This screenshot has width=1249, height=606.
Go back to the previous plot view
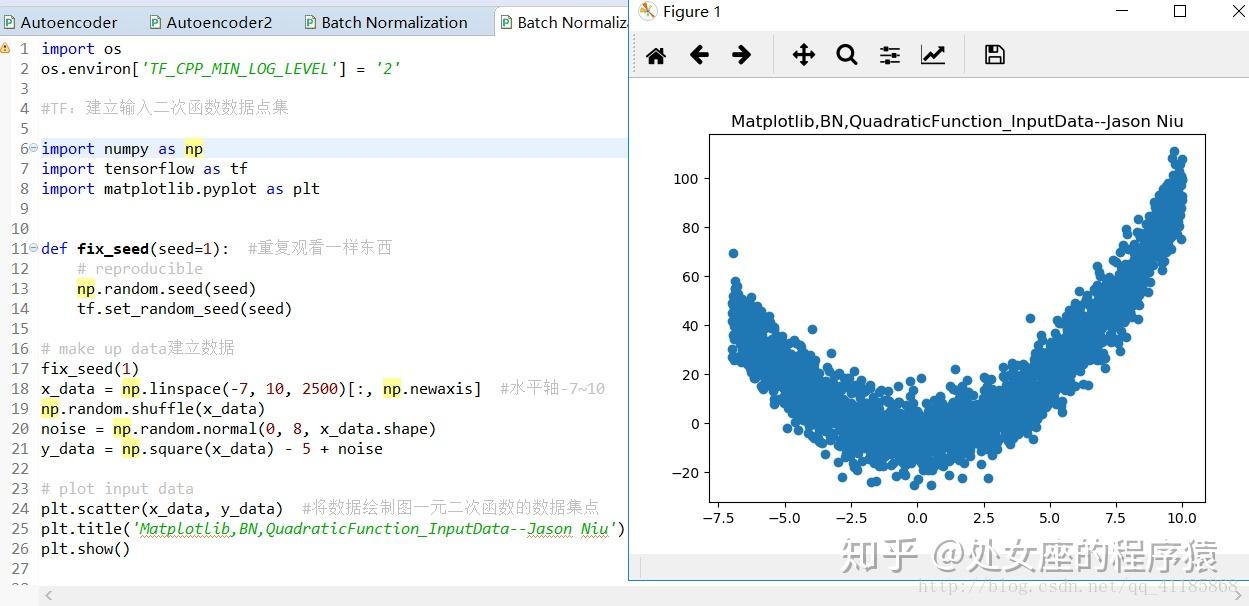[700, 55]
